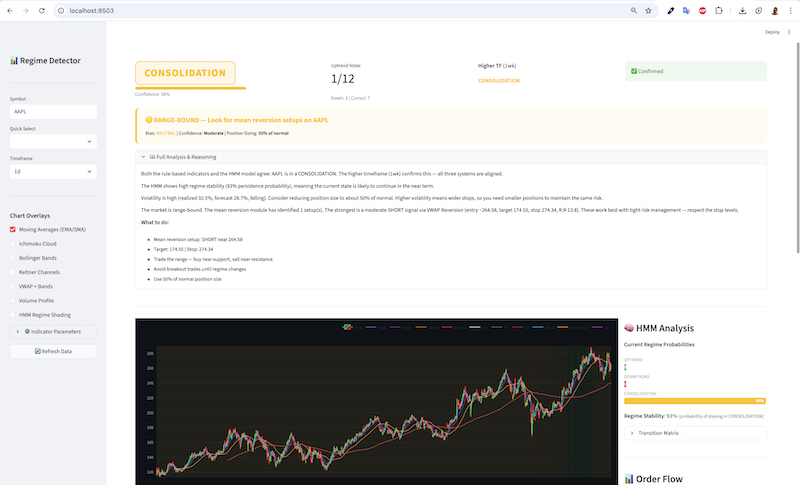The height and width of the screenshot is (485, 800).
Task: Click the Refresh Data button
Action: click(53, 351)
